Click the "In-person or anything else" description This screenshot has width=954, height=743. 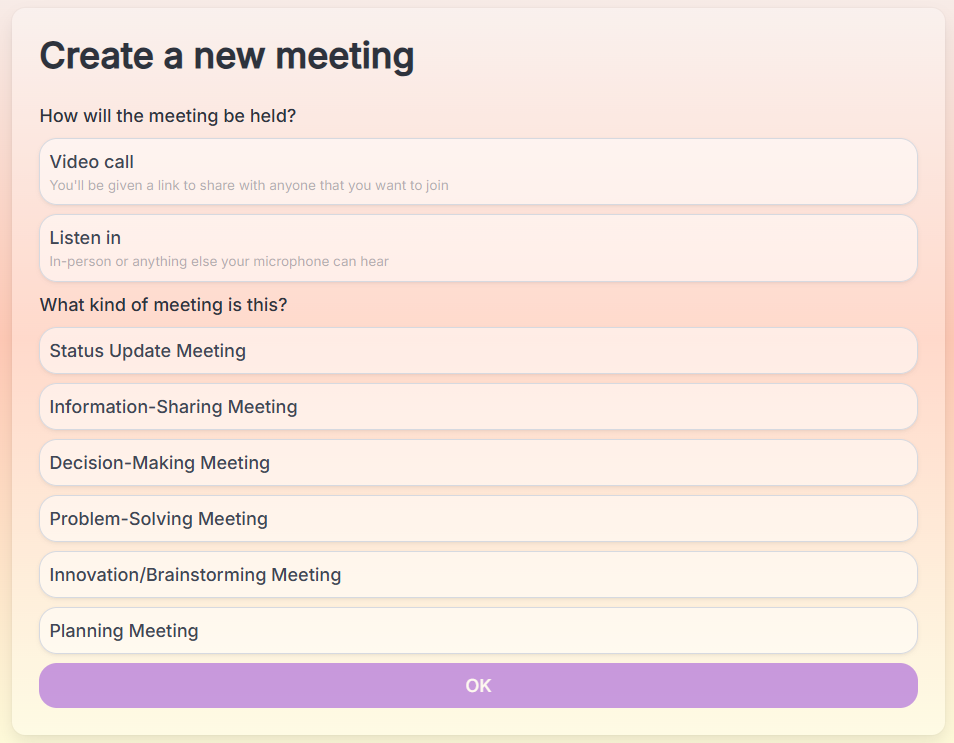(x=219, y=262)
